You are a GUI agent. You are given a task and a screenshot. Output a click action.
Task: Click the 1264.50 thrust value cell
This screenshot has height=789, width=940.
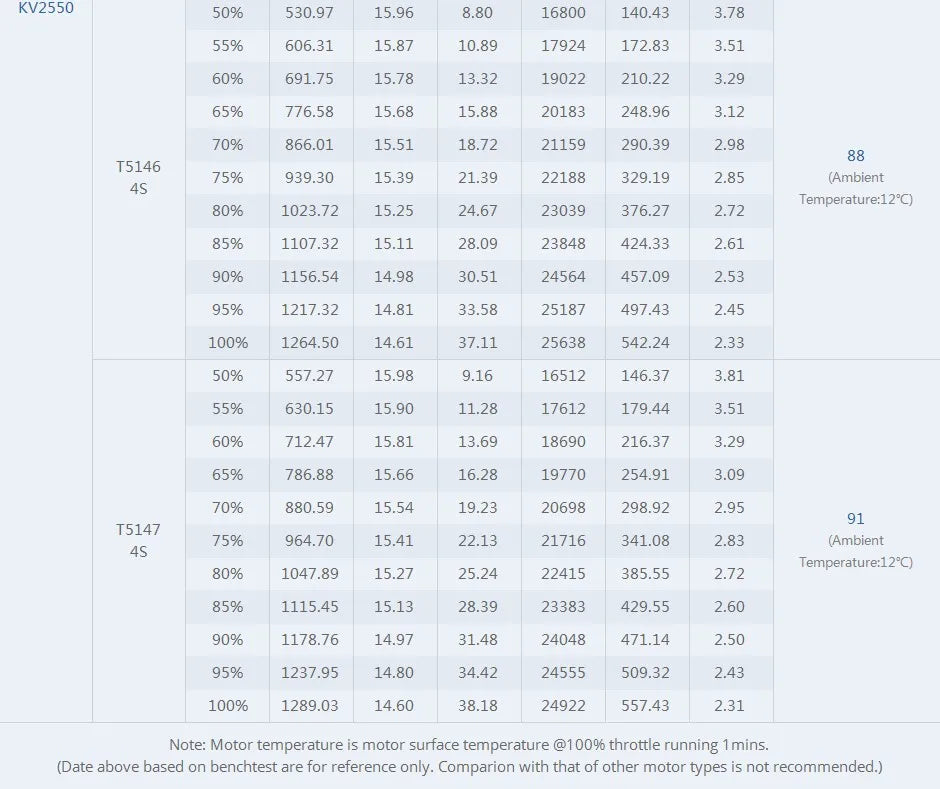click(x=311, y=342)
